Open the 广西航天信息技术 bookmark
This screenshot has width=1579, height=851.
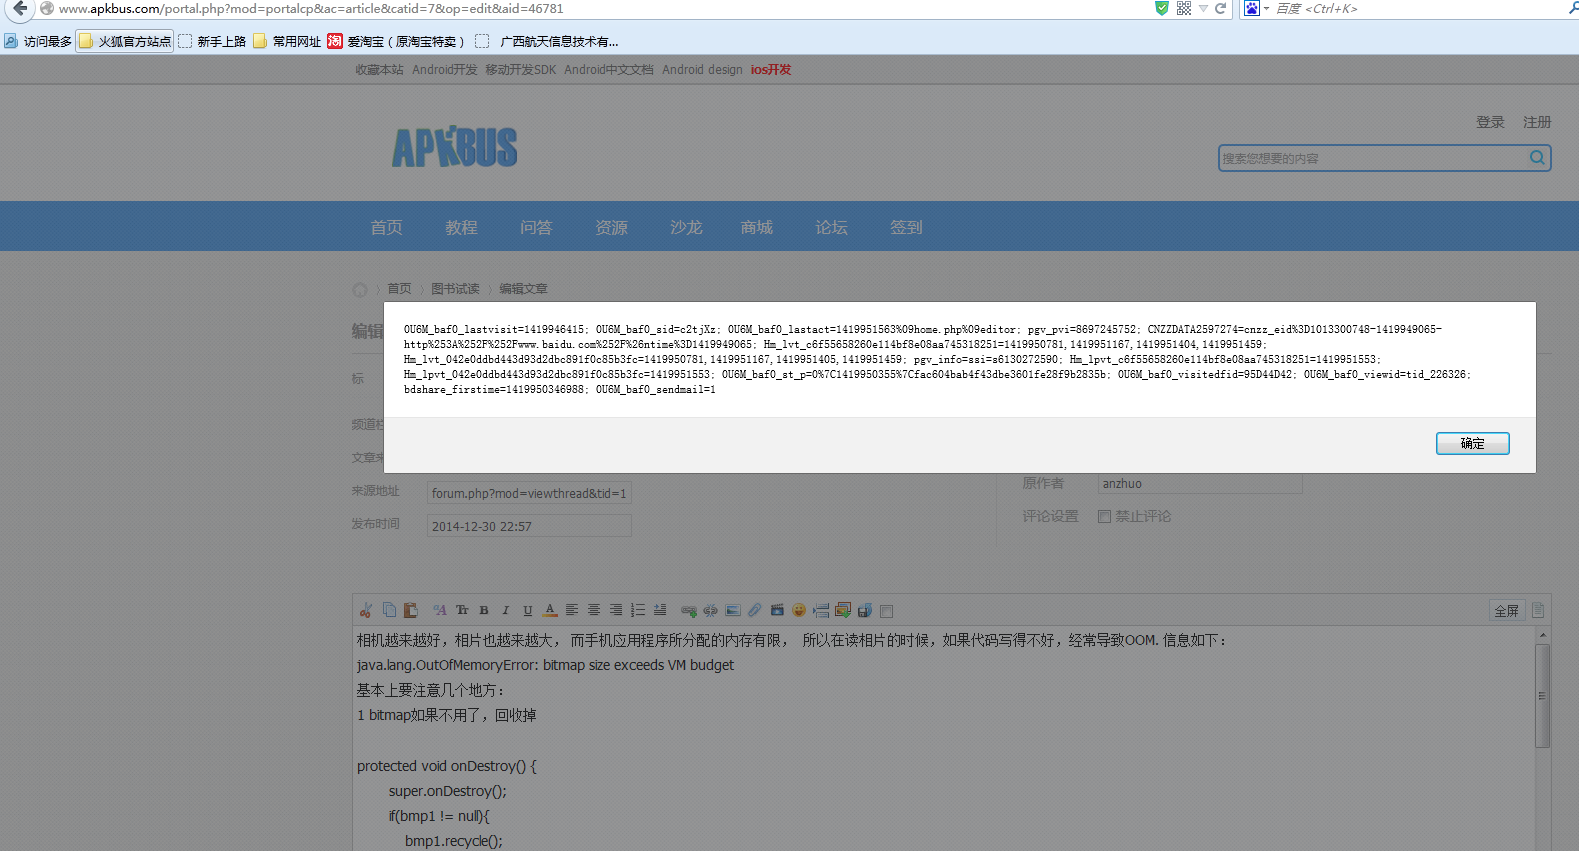point(547,41)
